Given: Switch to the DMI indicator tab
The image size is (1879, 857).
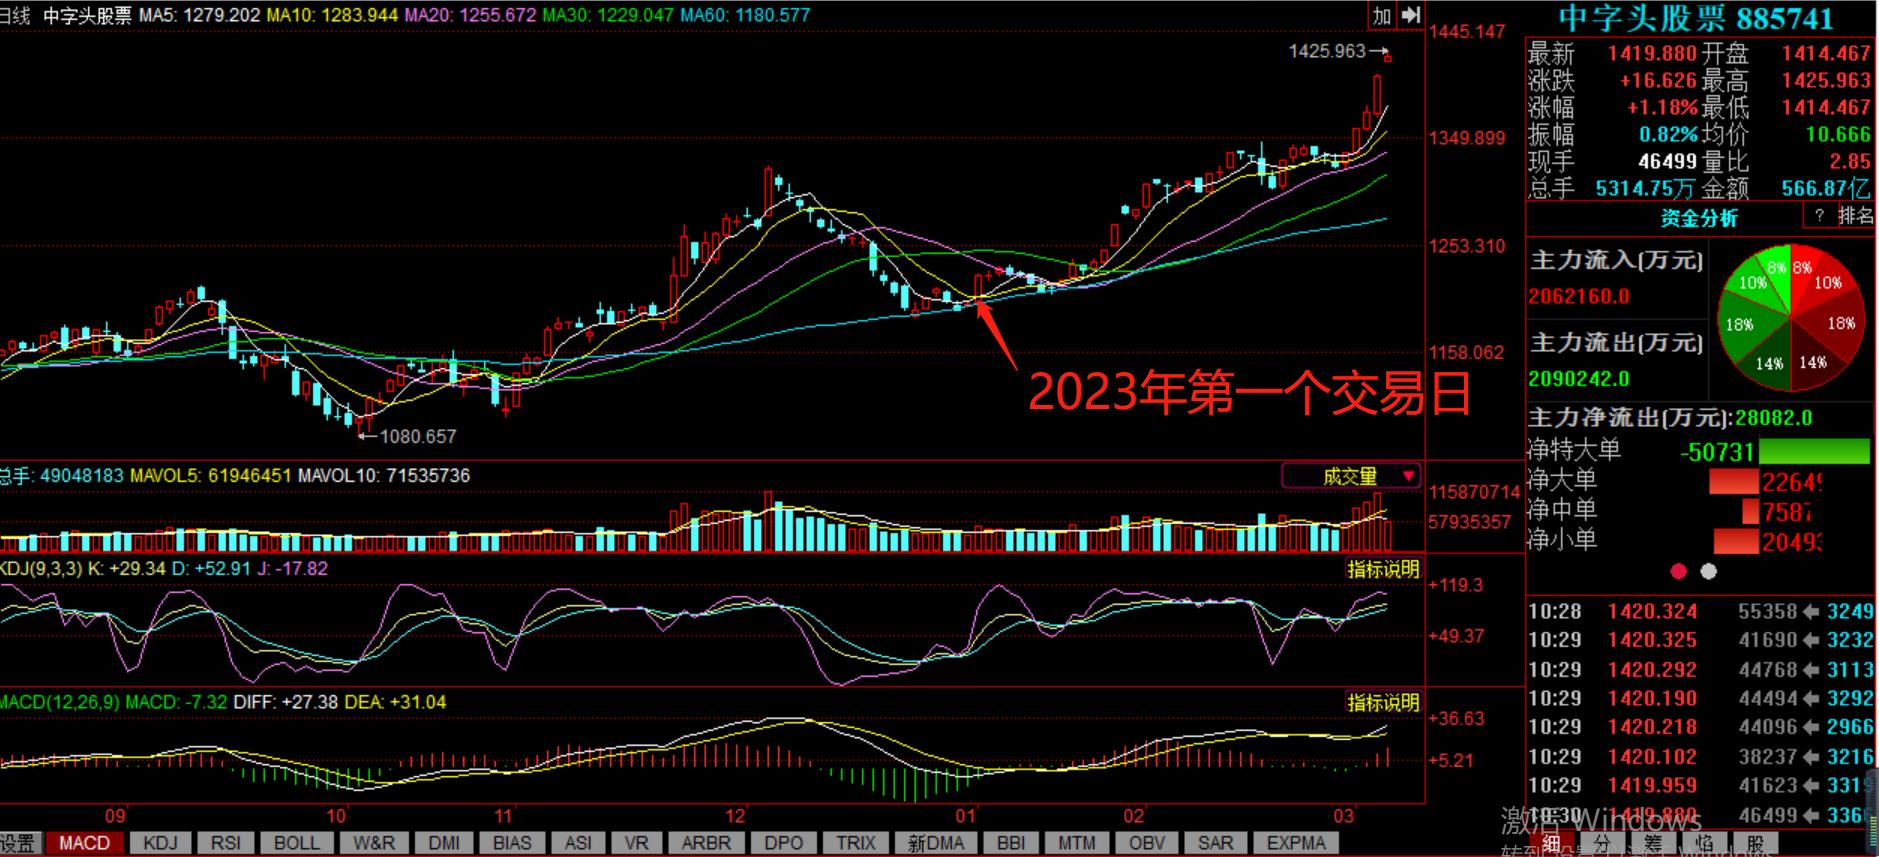Looking at the screenshot, I should coord(444,843).
